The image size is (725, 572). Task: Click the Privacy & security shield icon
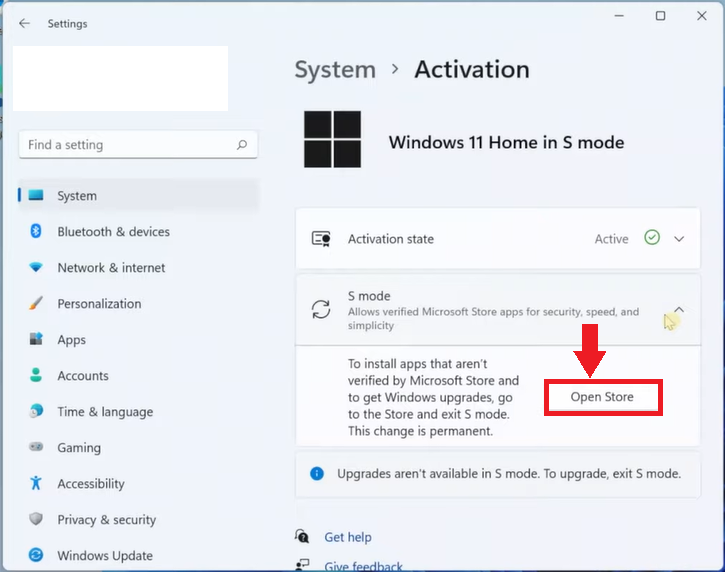[36, 520]
